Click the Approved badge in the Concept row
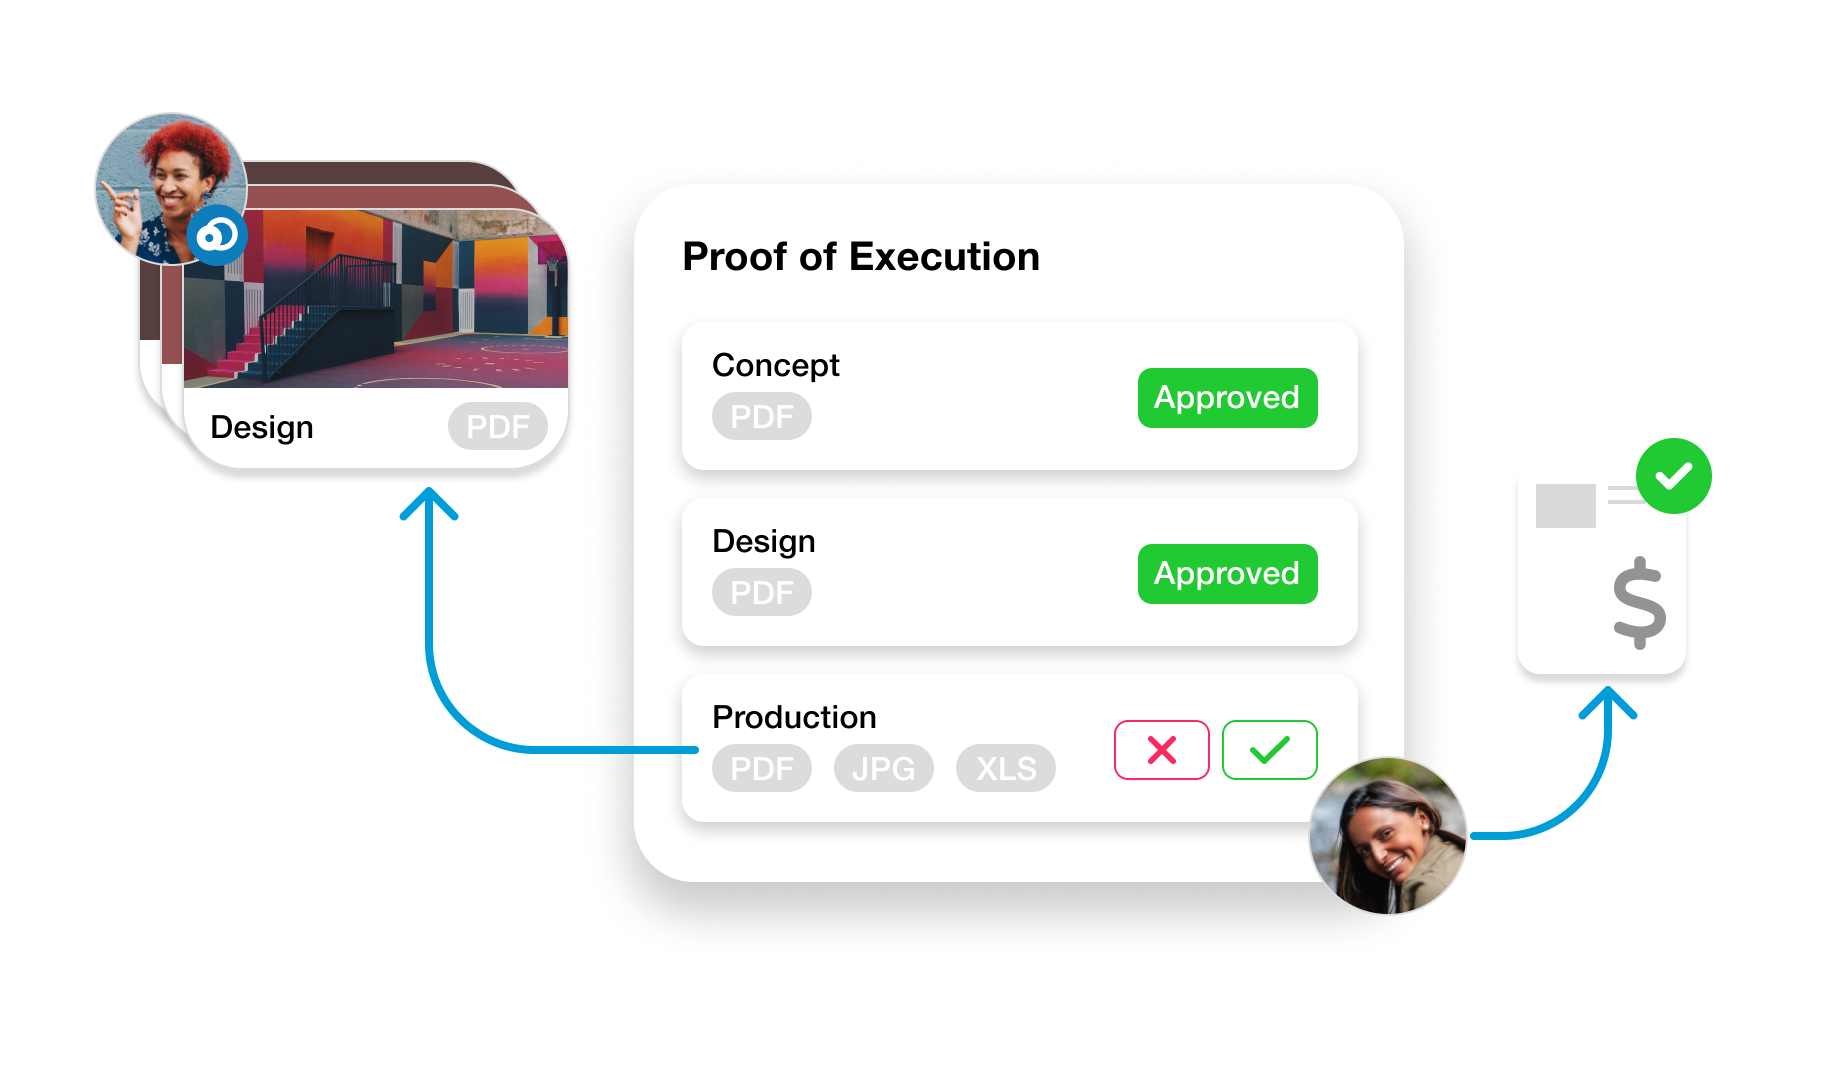This screenshot has width=1822, height=1088. [x=1227, y=398]
